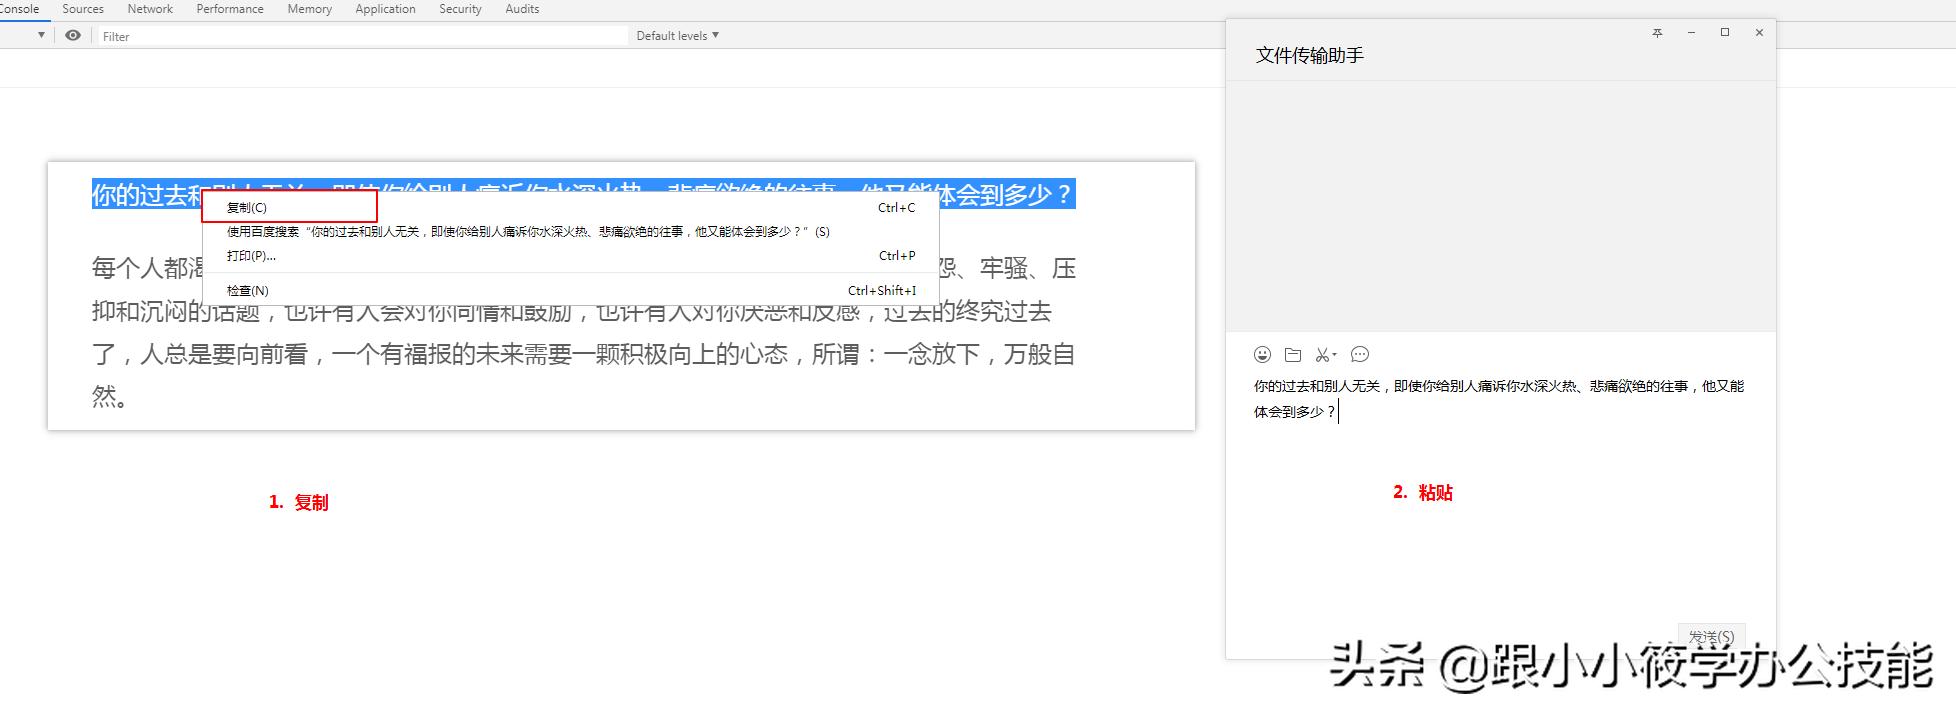Click the paragraph line ending 万般自

pos(583,354)
